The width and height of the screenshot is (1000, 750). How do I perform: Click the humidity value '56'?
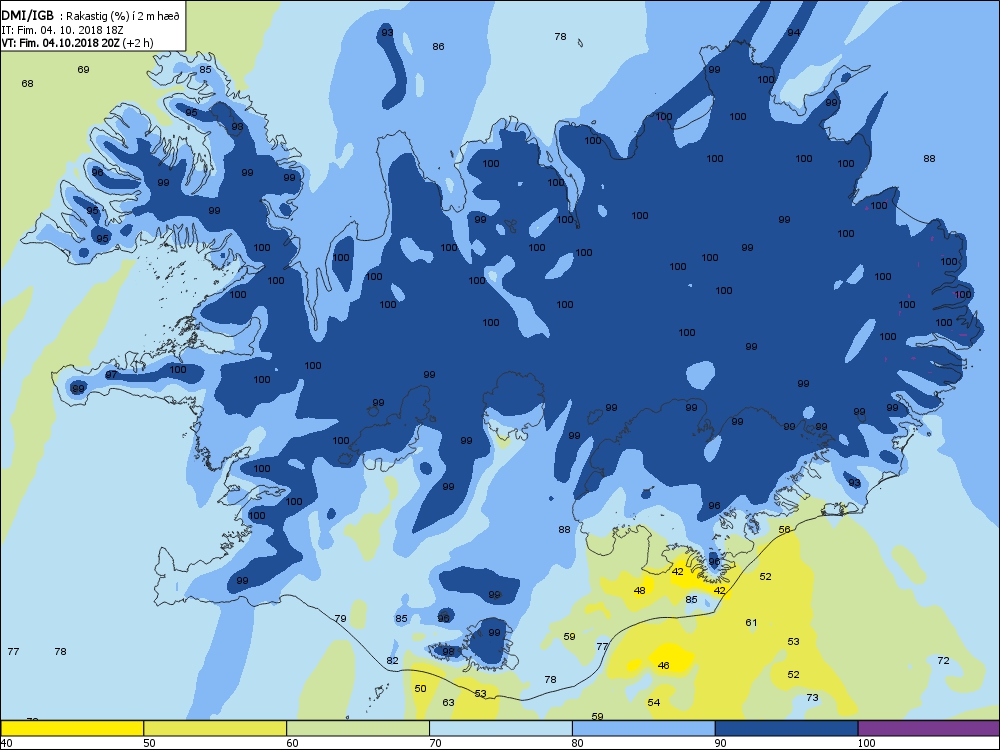(784, 529)
